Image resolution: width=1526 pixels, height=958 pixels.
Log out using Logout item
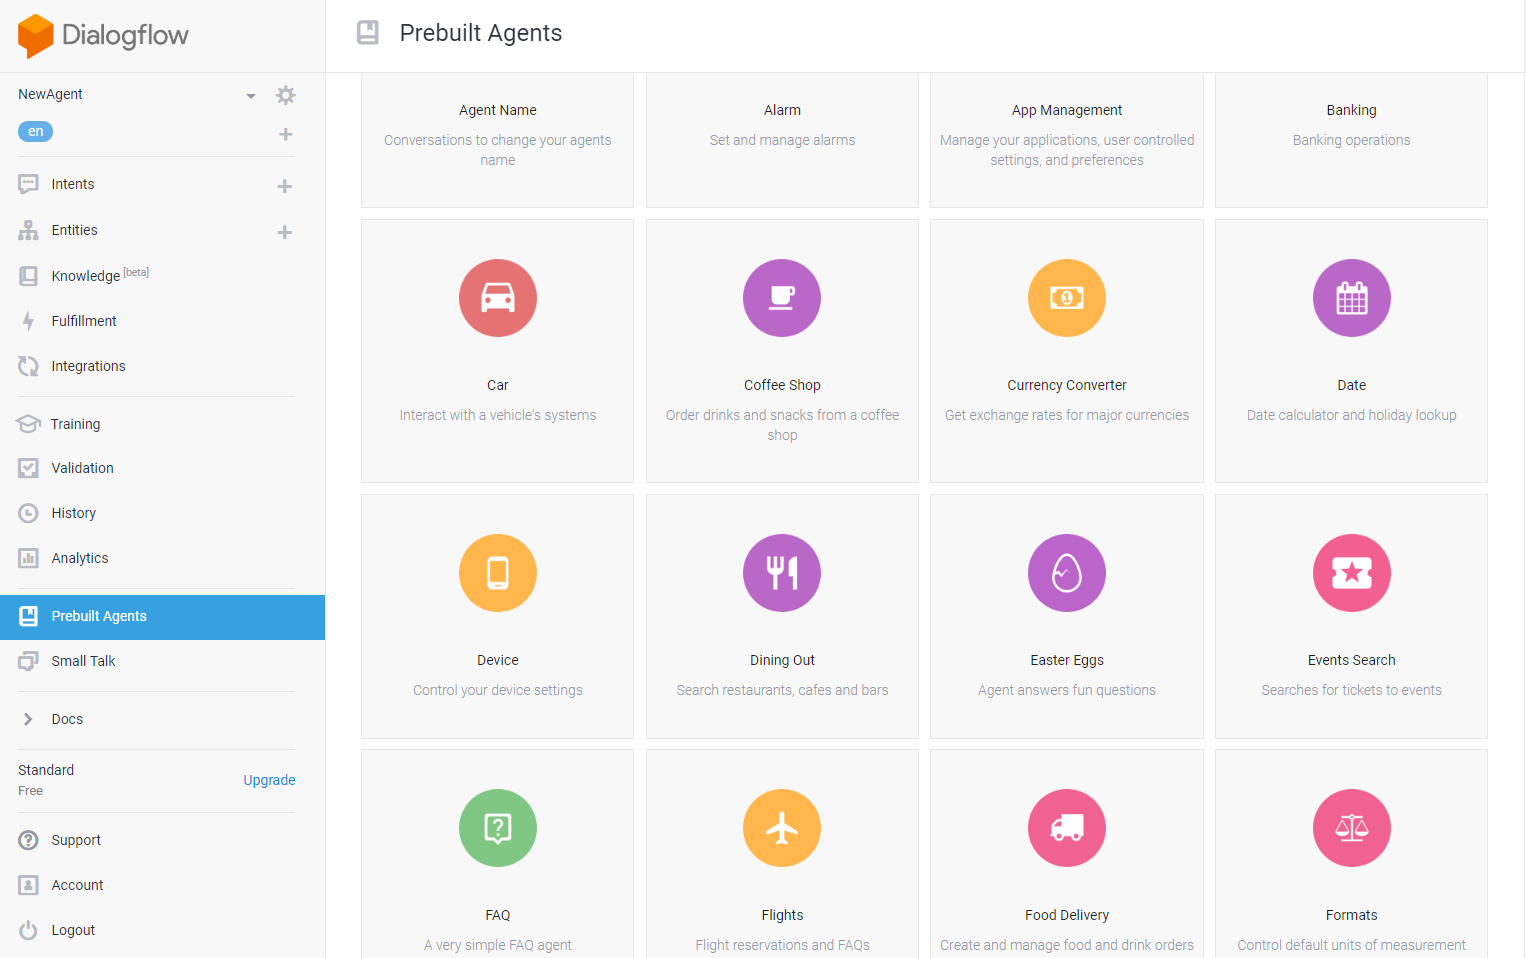click(x=73, y=930)
